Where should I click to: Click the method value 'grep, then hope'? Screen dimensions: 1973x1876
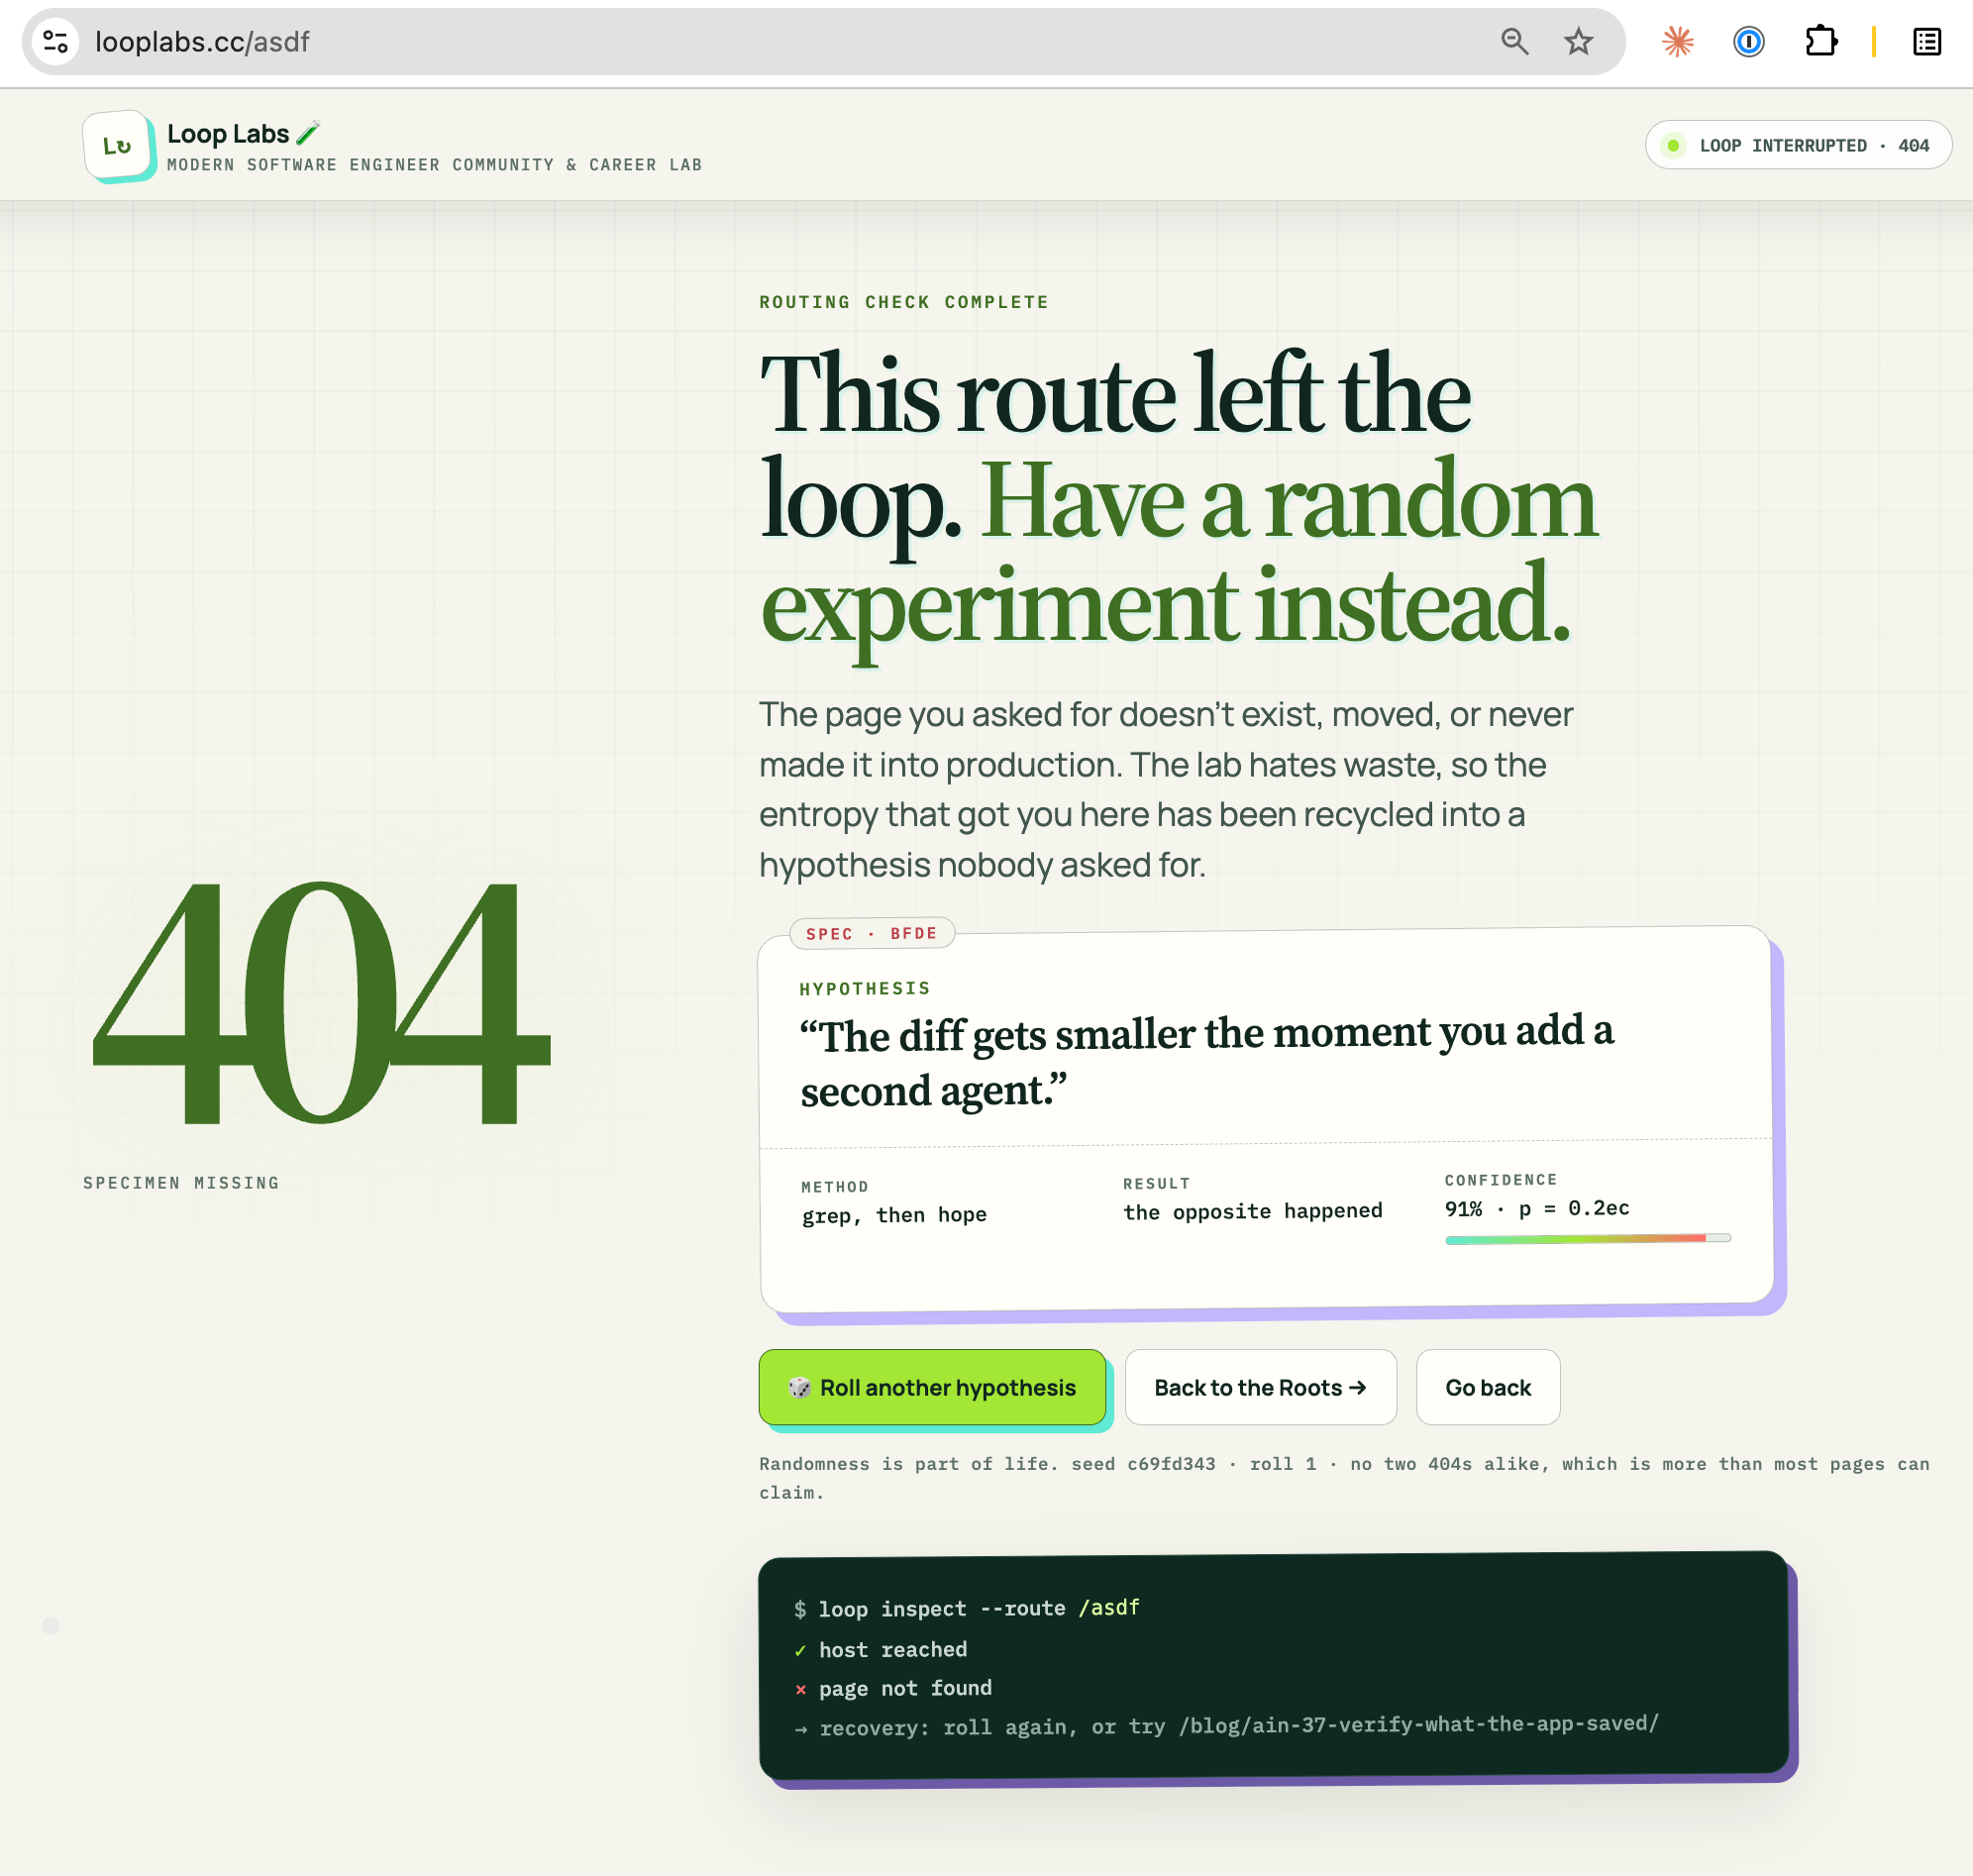(x=894, y=1215)
